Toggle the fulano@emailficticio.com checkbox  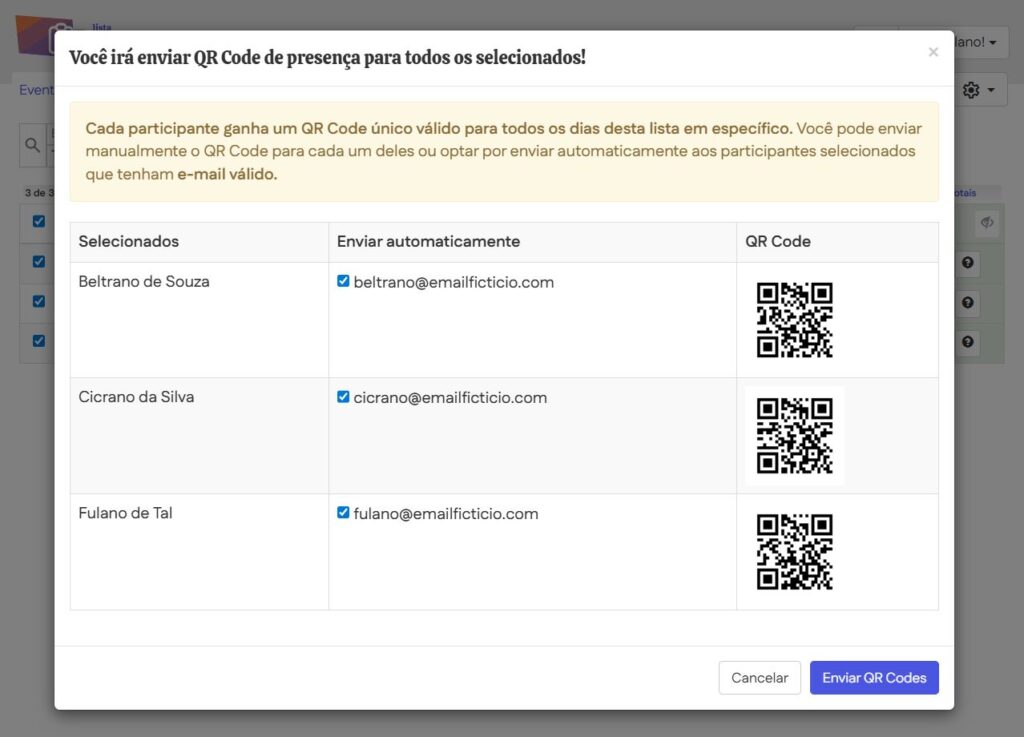pos(343,513)
